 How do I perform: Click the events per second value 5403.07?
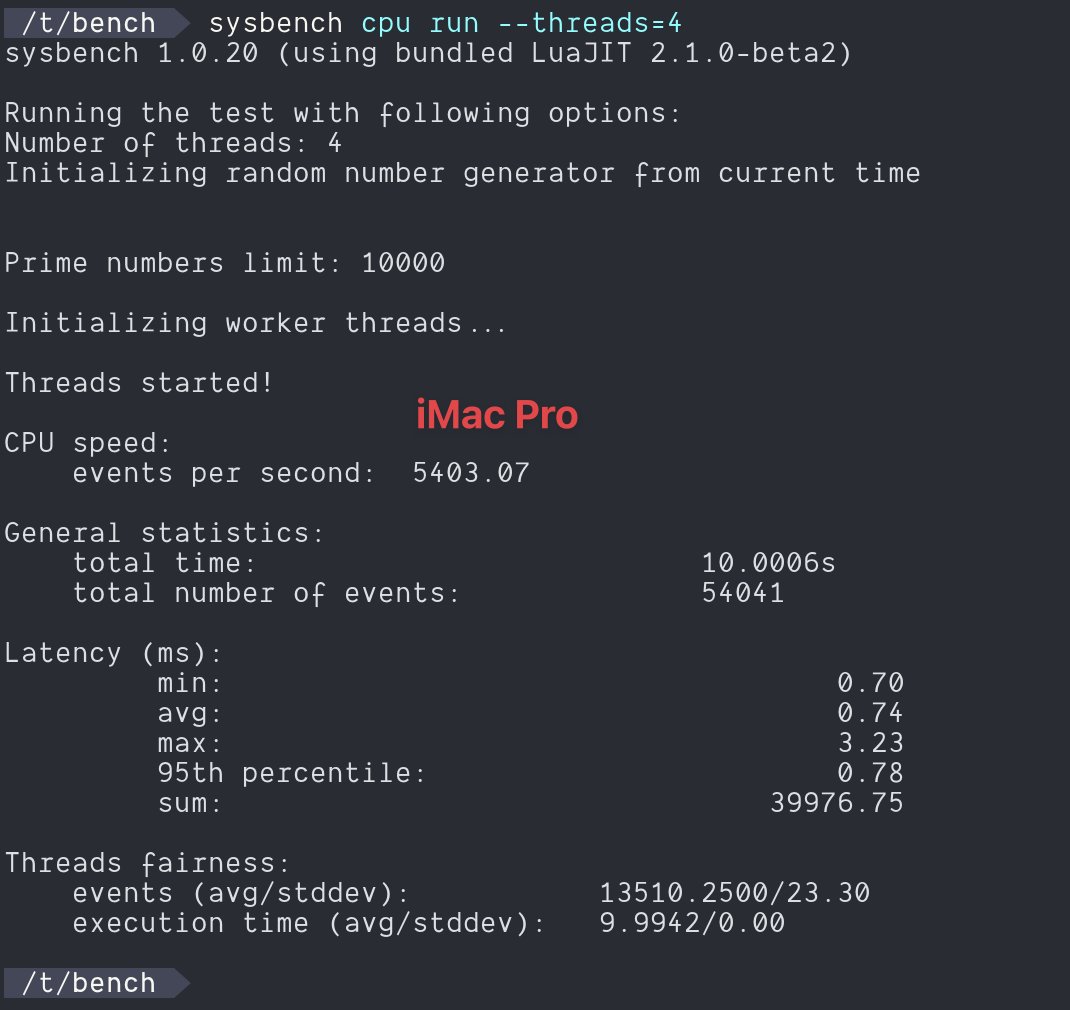pyautogui.click(x=471, y=473)
